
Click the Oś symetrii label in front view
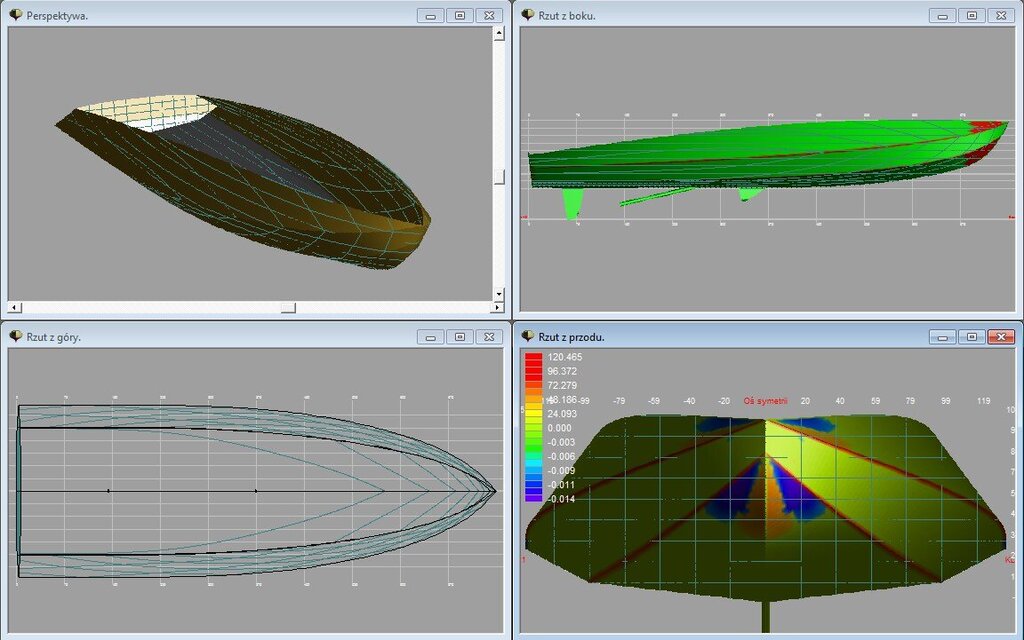click(765, 401)
